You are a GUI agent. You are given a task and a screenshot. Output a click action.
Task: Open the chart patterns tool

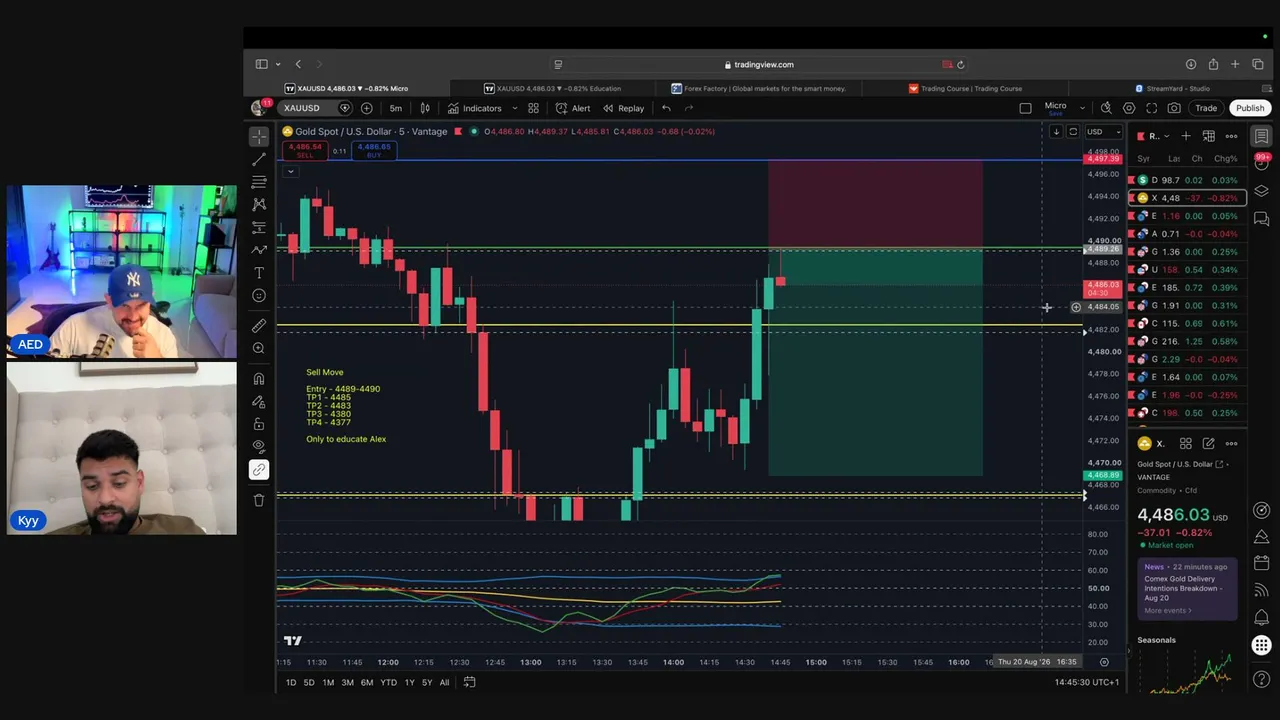(x=259, y=204)
